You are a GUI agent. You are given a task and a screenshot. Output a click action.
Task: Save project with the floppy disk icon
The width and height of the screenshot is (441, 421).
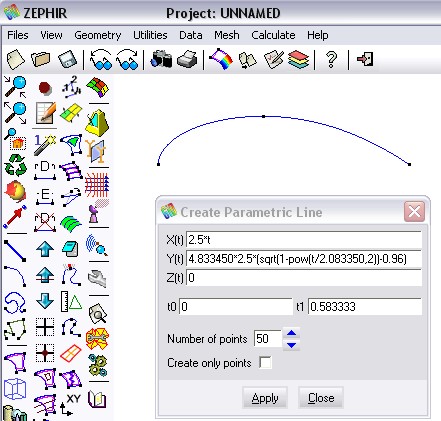[67, 60]
